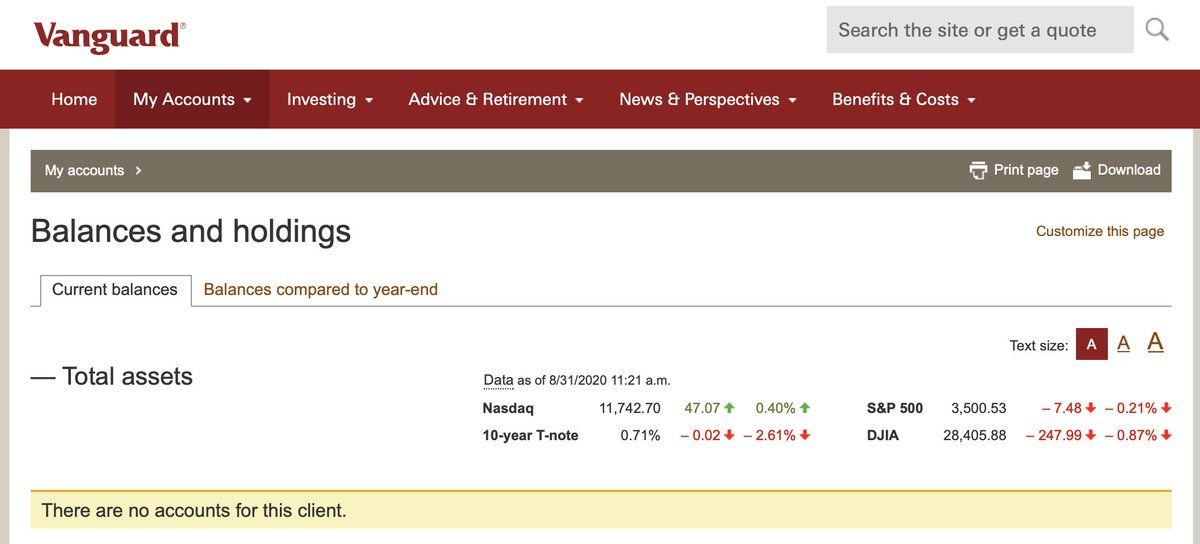Click the DJIA red down arrow
Screen dimensions: 1200x544
point(1091,435)
